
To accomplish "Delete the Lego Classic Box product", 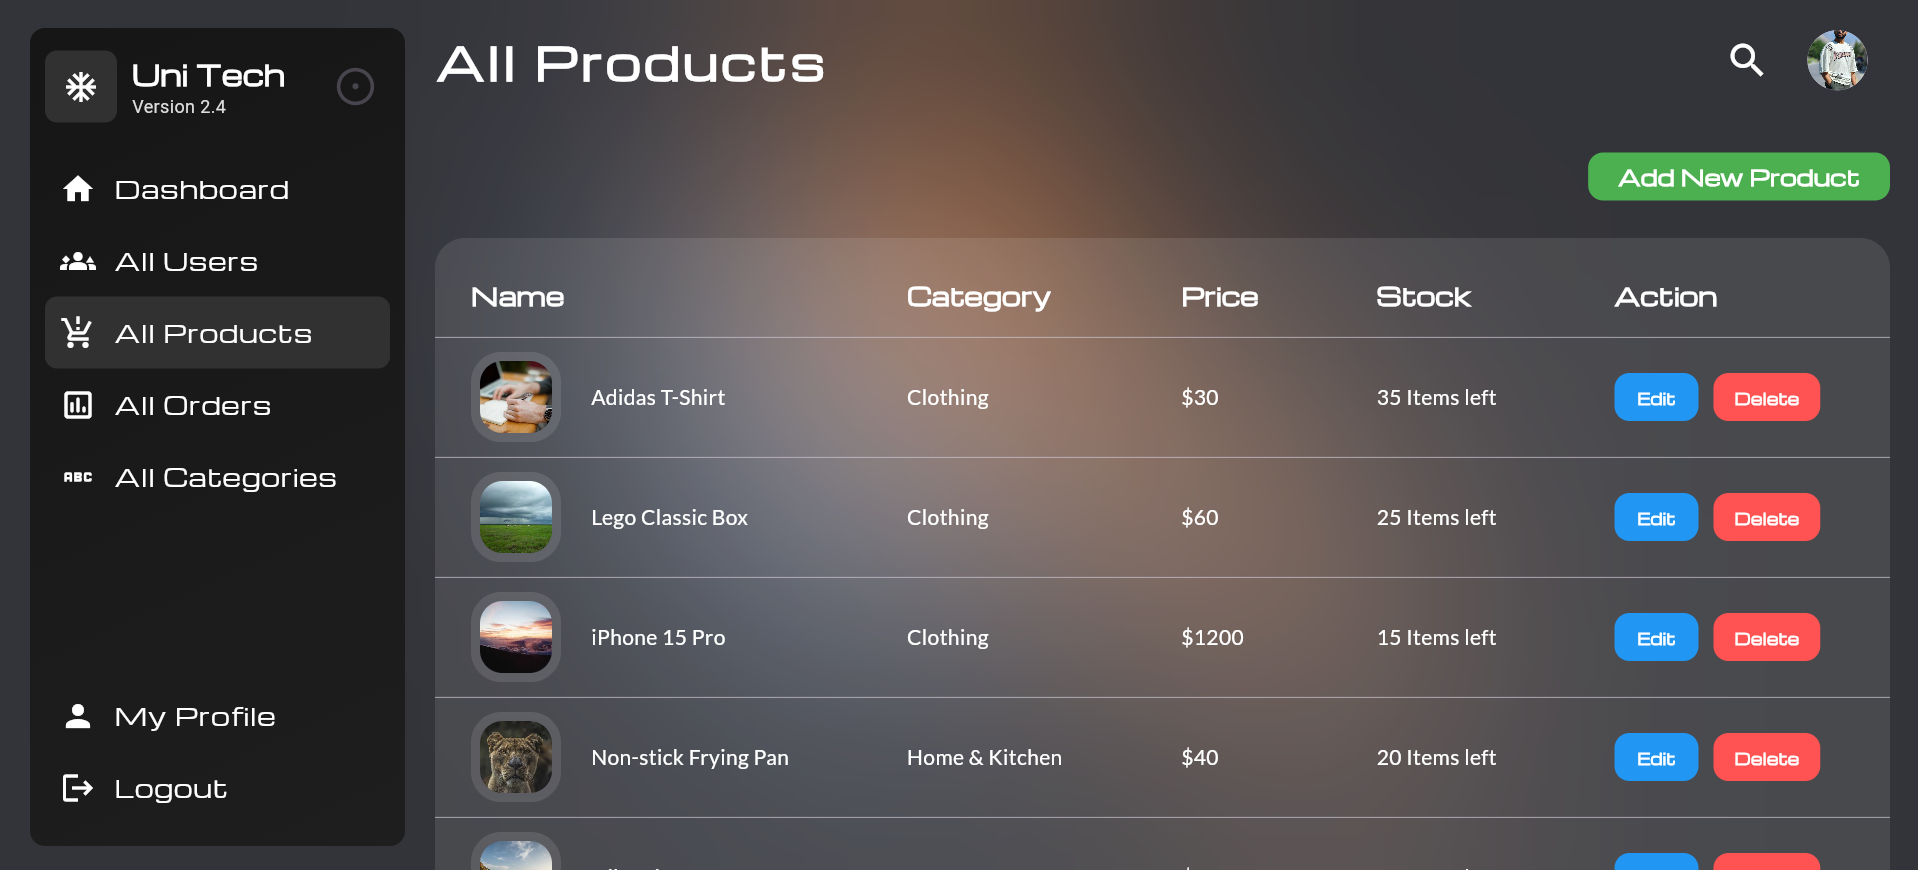I will [1766, 518].
